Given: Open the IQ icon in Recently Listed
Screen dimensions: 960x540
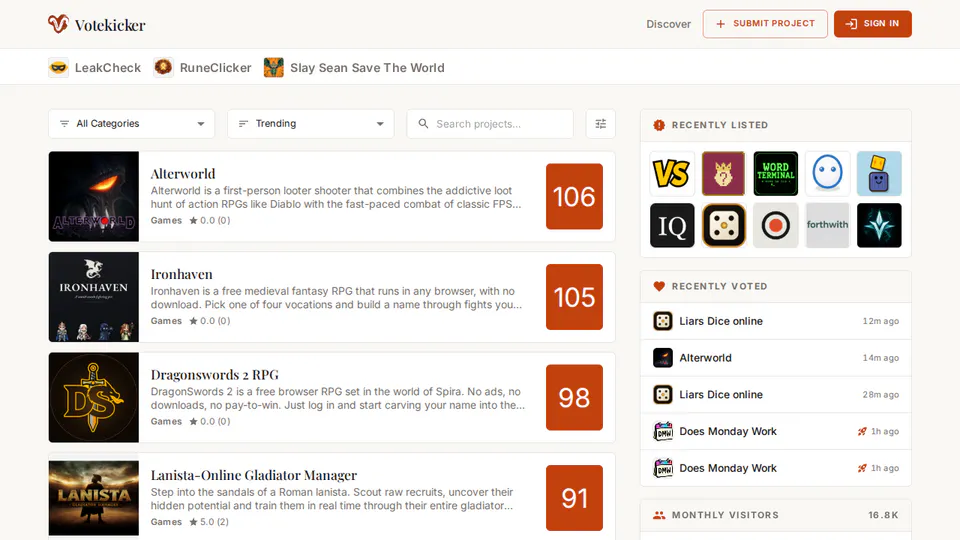Looking at the screenshot, I should [x=672, y=225].
